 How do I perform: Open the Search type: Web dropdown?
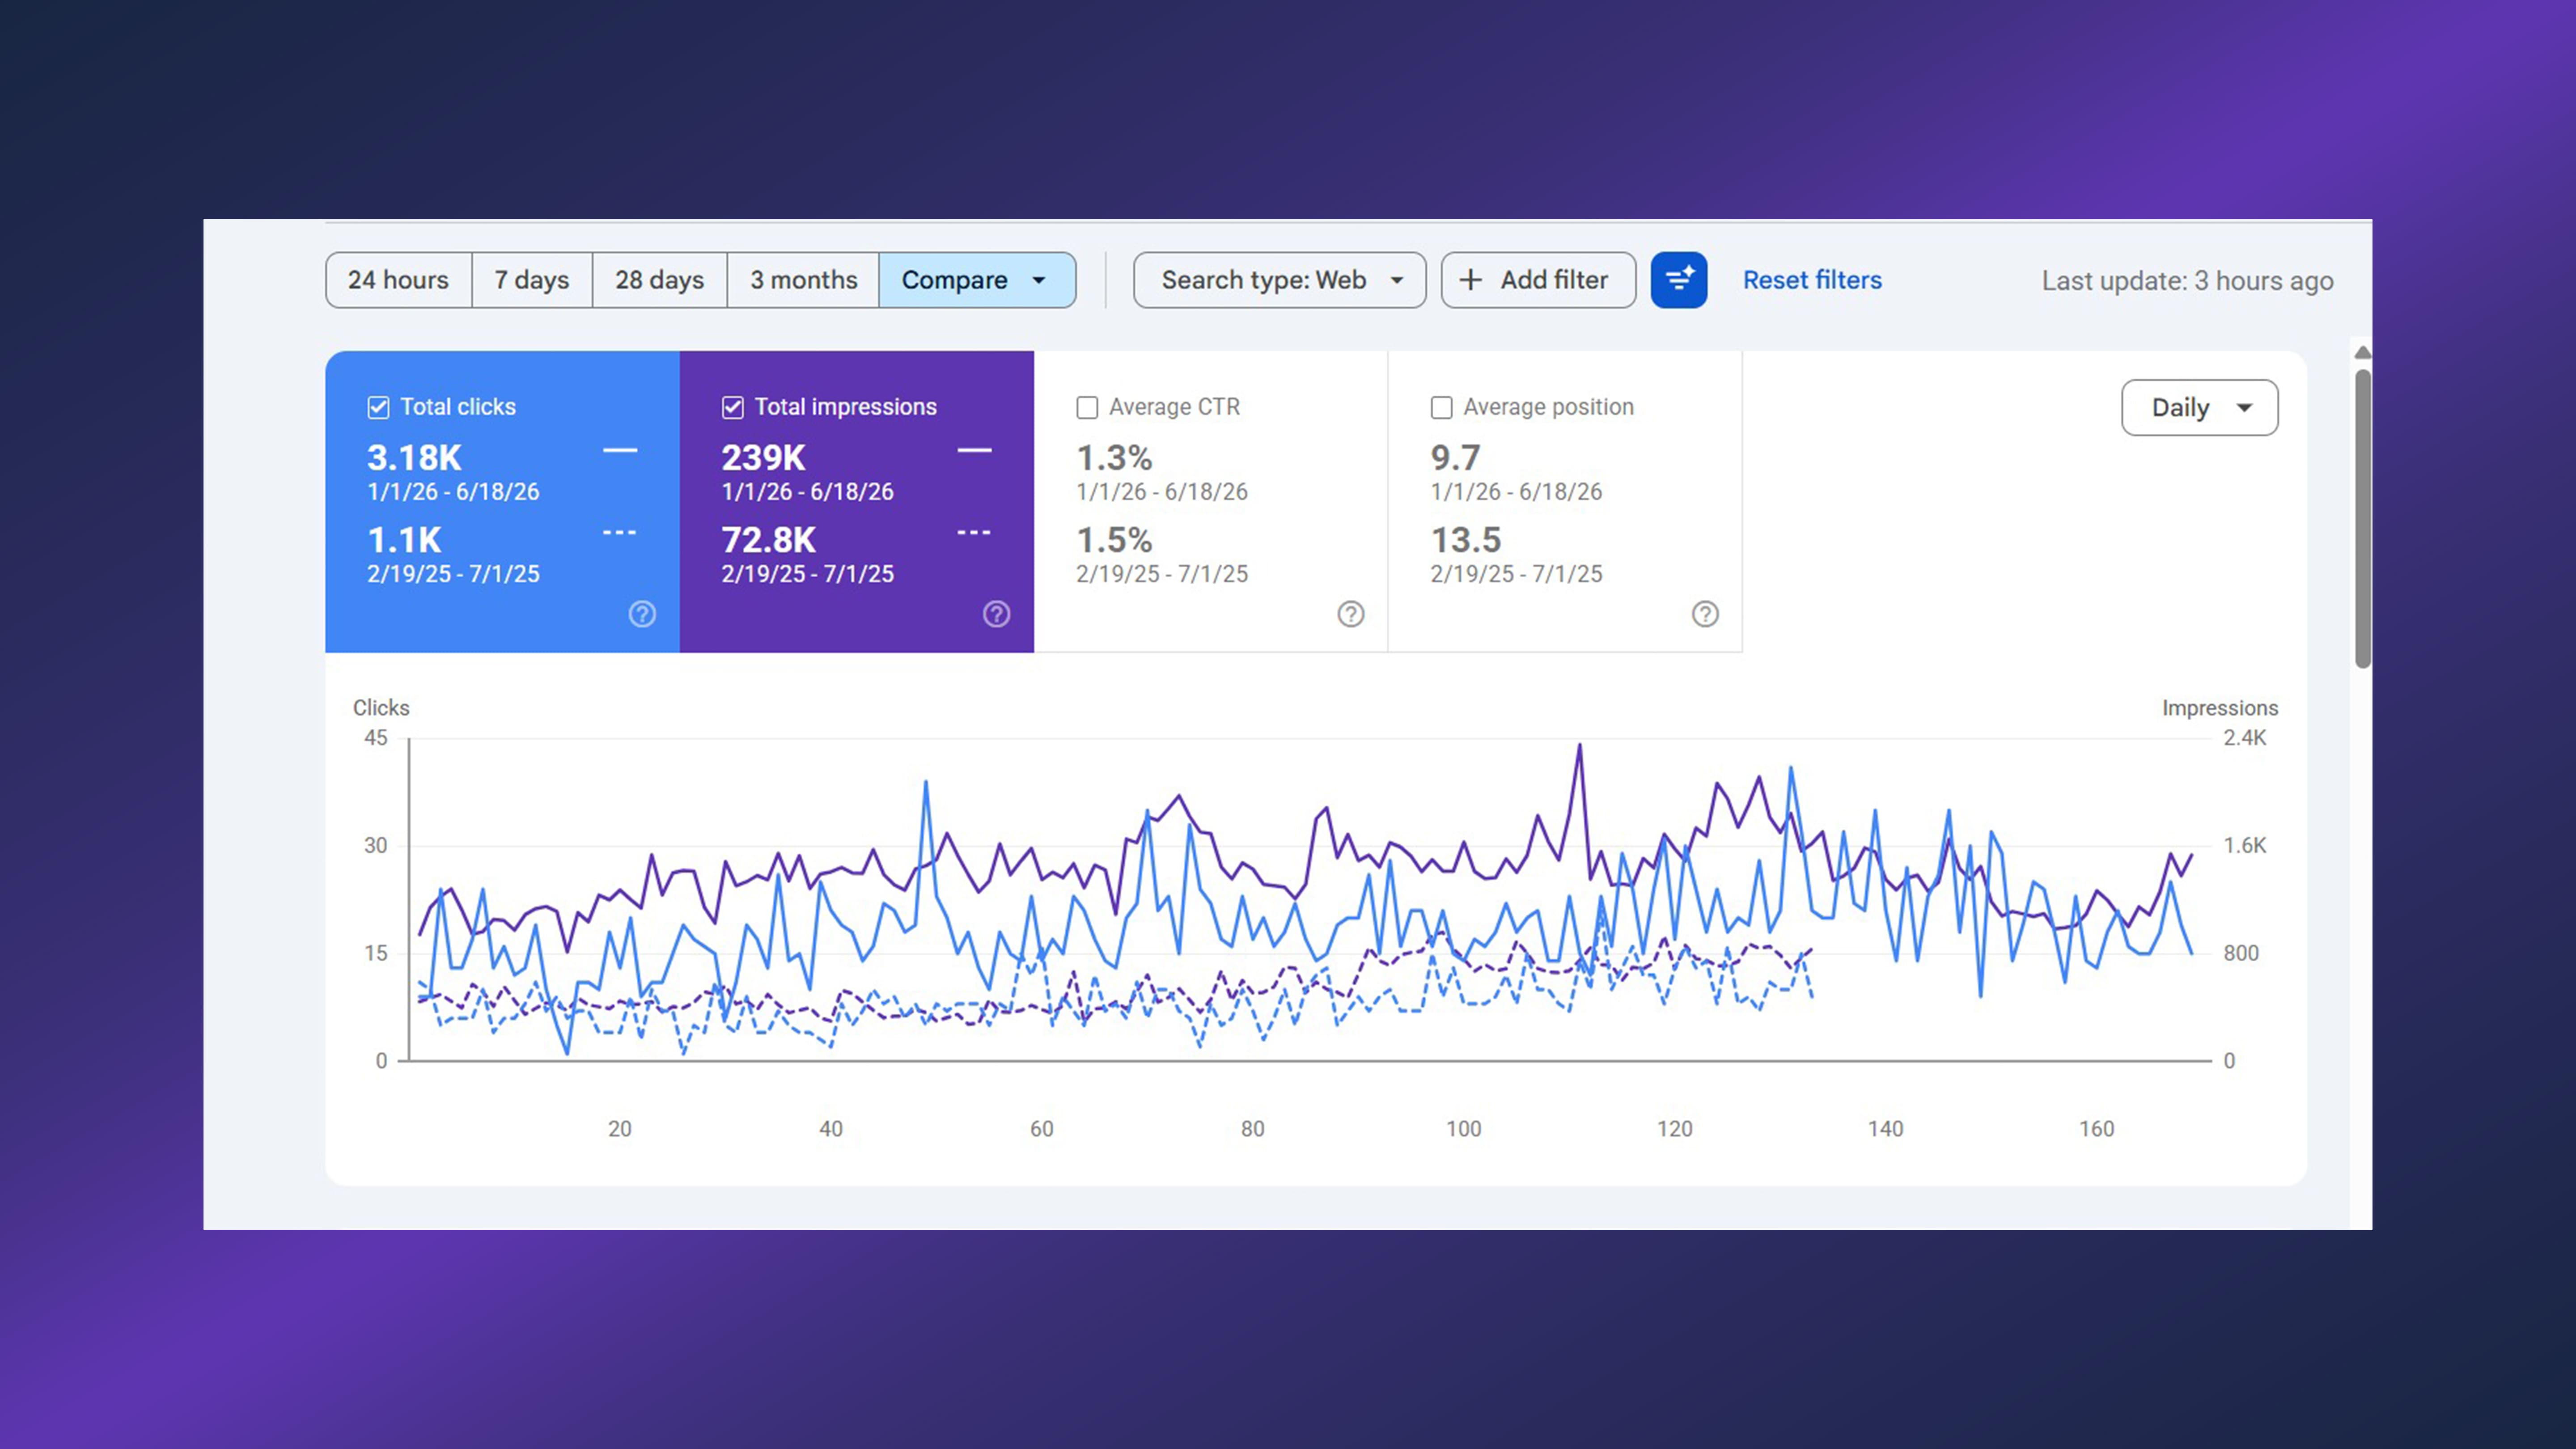pyautogui.click(x=1279, y=280)
